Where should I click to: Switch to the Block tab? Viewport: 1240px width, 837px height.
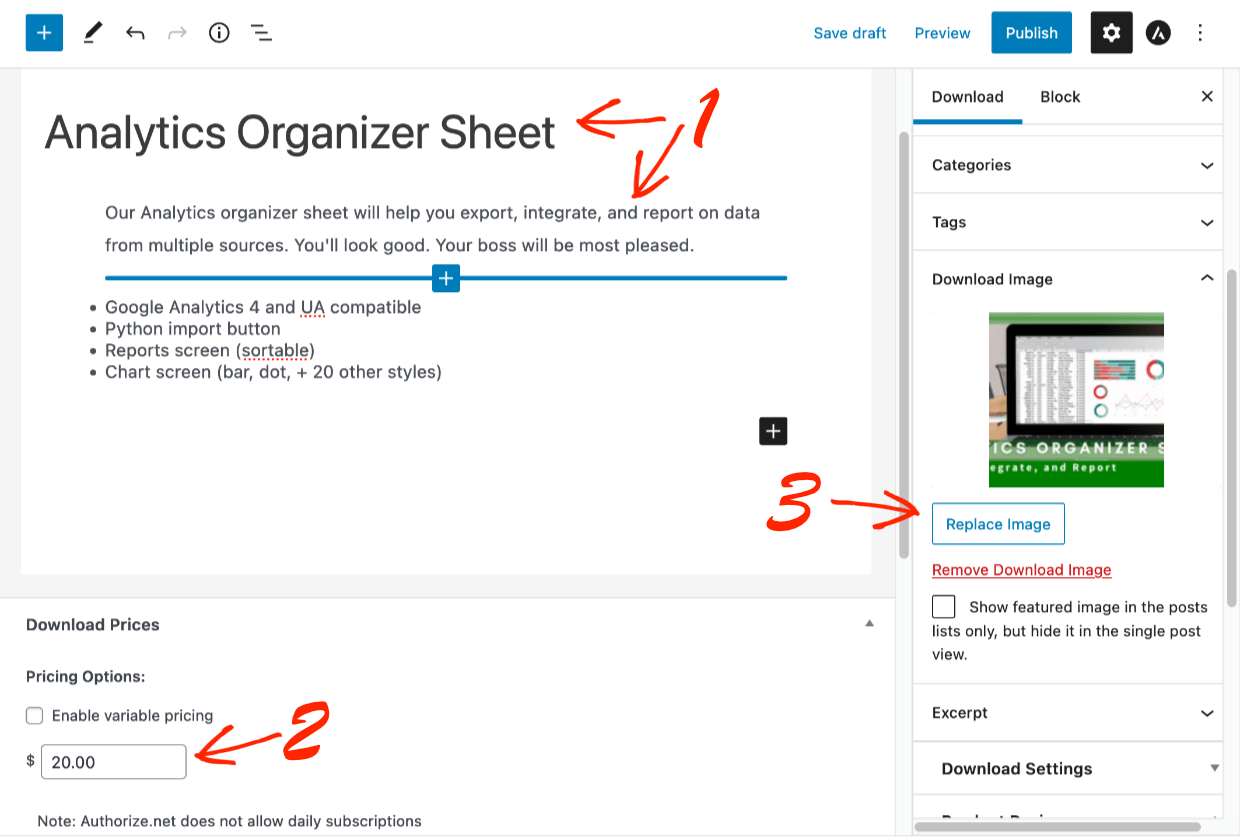coord(1059,97)
